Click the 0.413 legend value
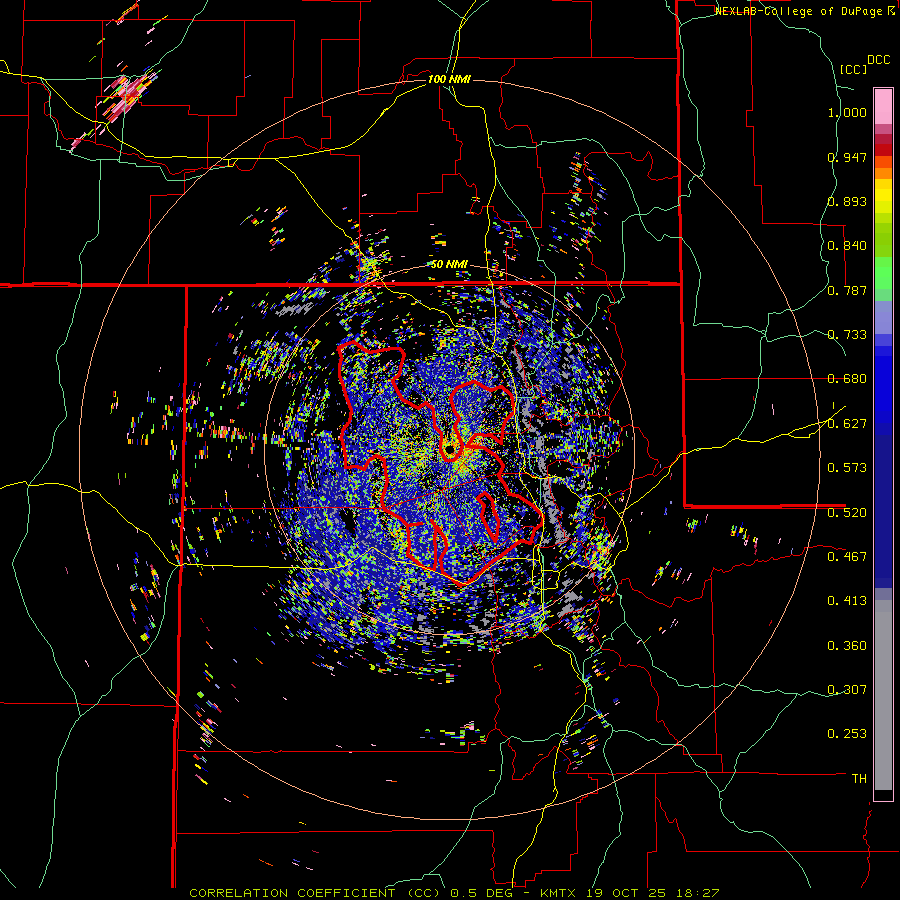The height and width of the screenshot is (900, 900). pos(847,601)
